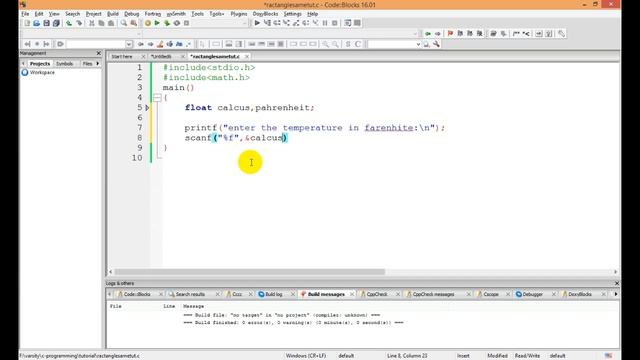This screenshot has width=640, height=360.
Task: Switch to the Search results tab
Action: 190,294
